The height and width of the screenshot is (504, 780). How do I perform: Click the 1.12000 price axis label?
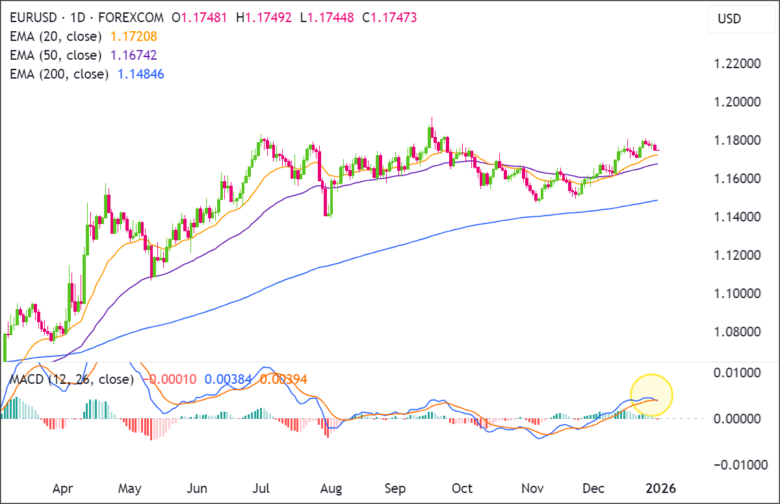[737, 255]
